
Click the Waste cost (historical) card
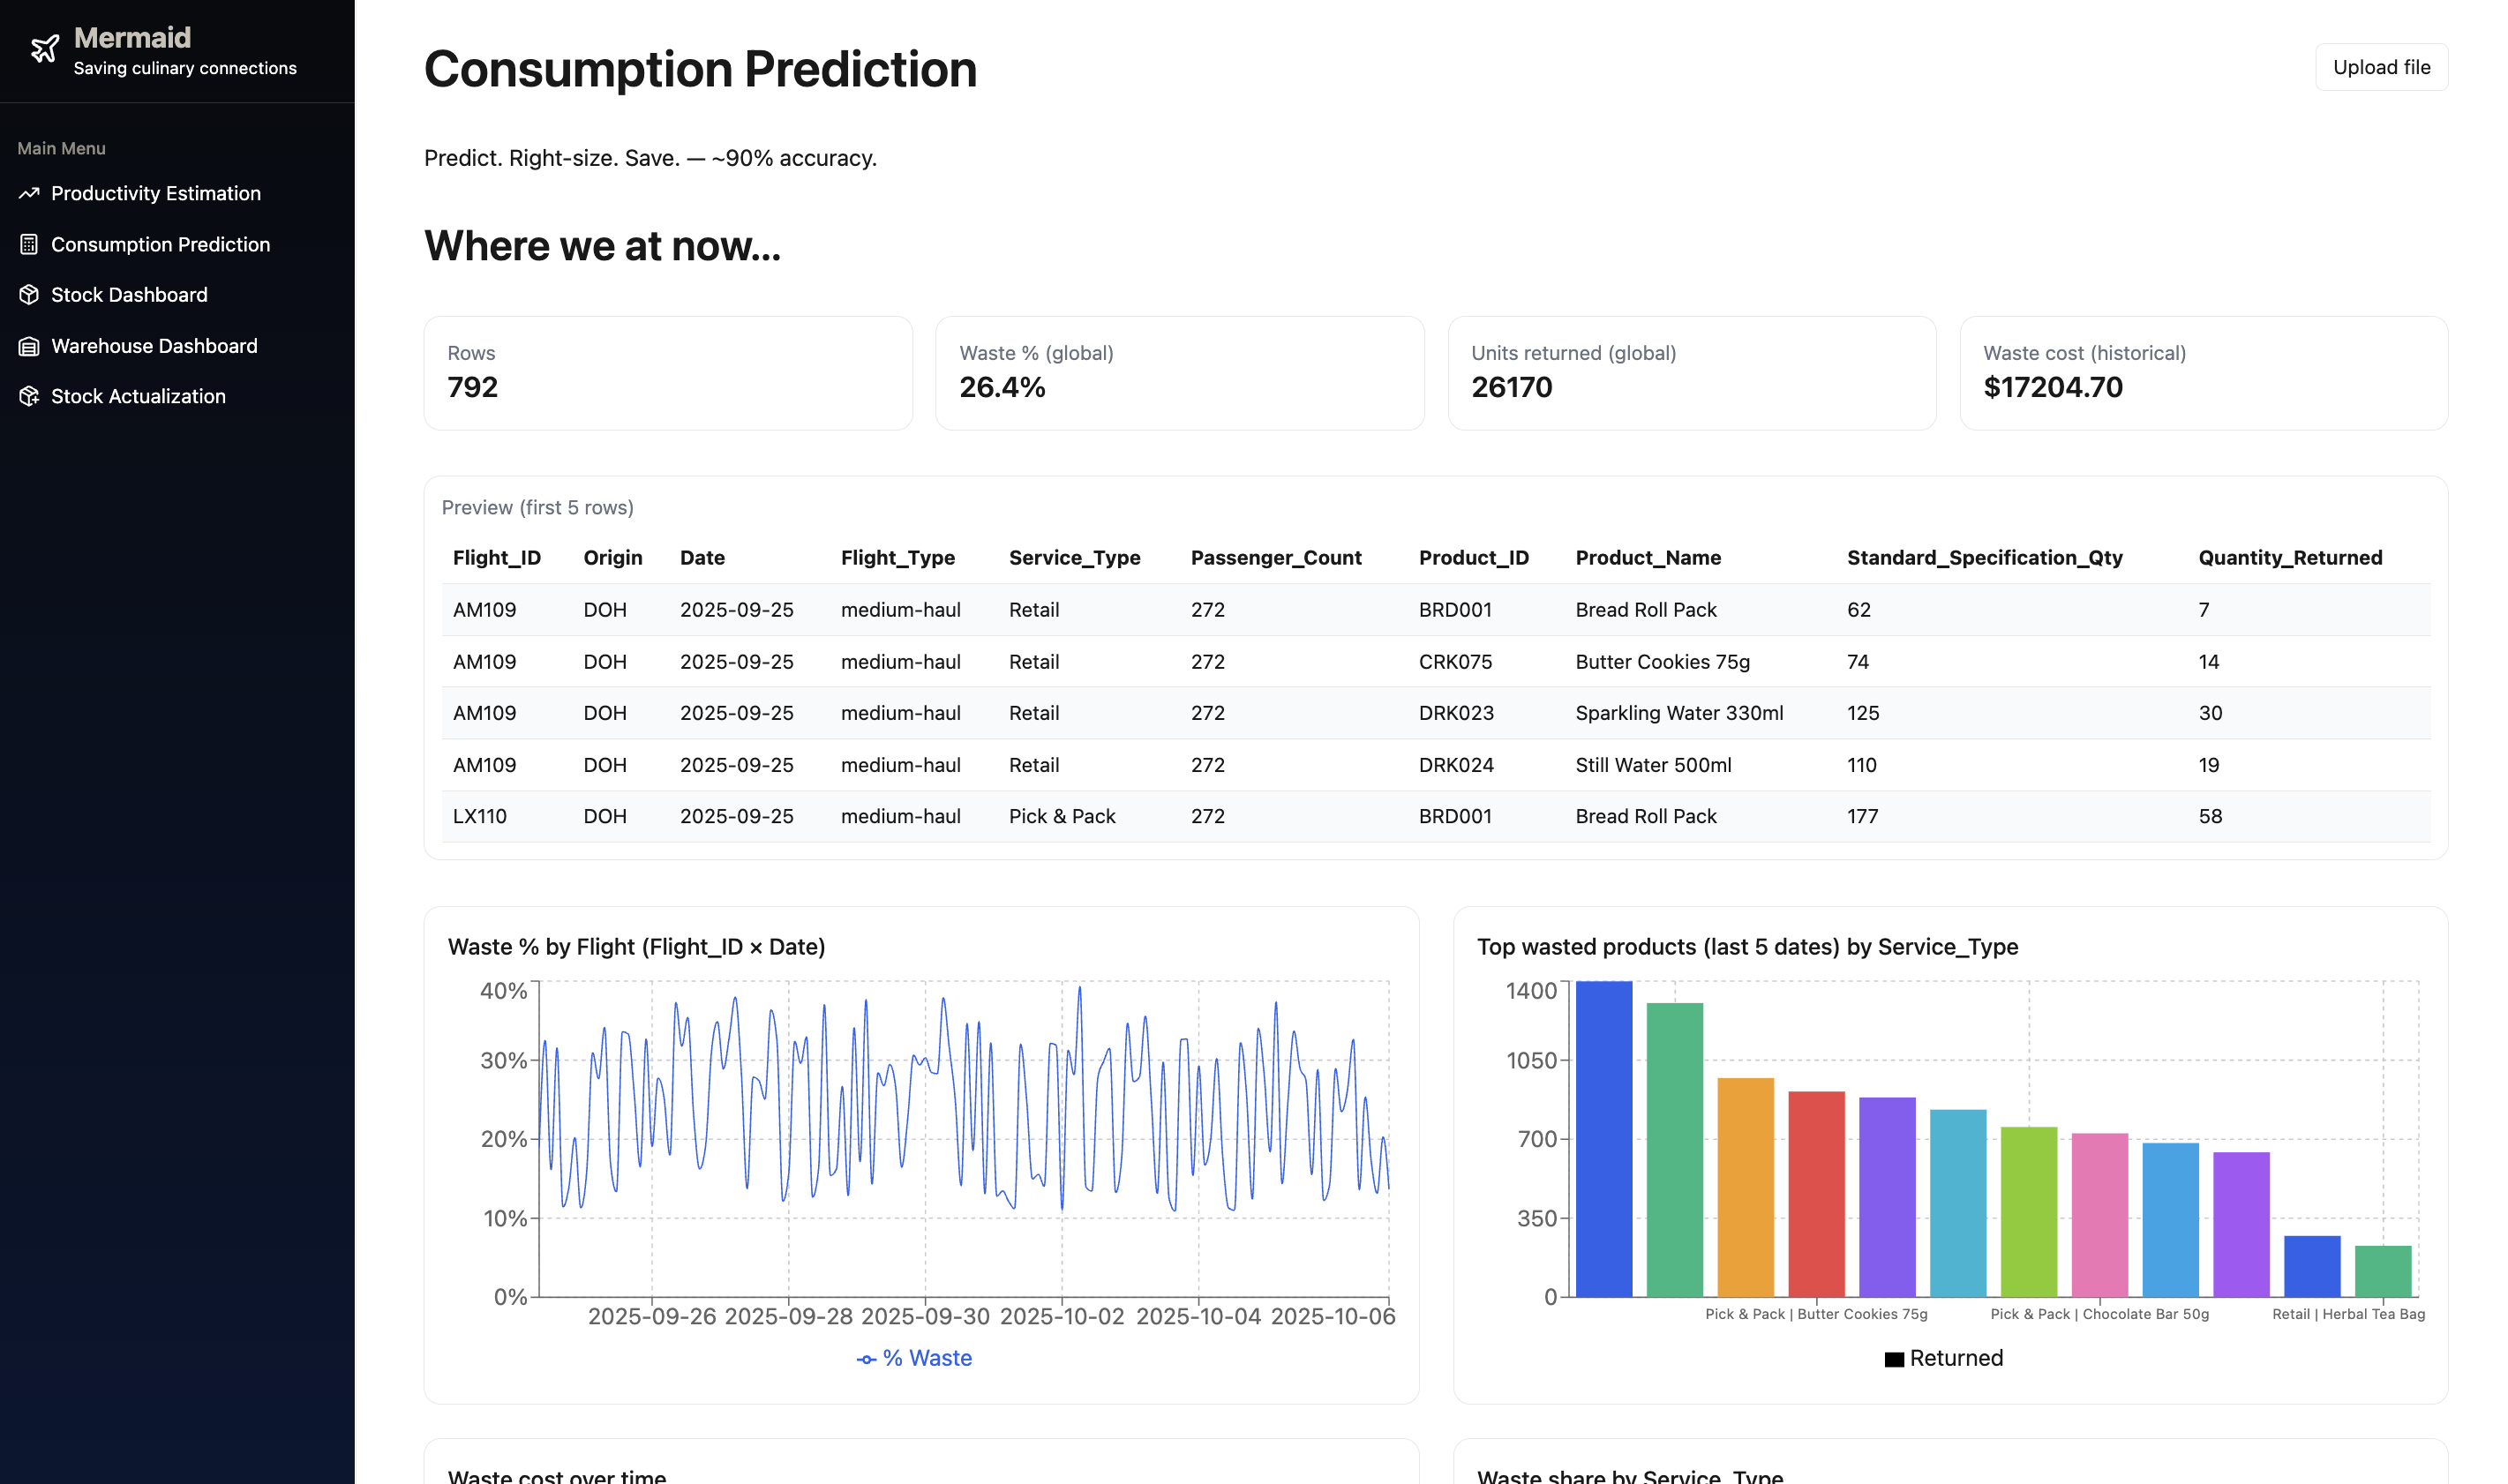(2203, 373)
